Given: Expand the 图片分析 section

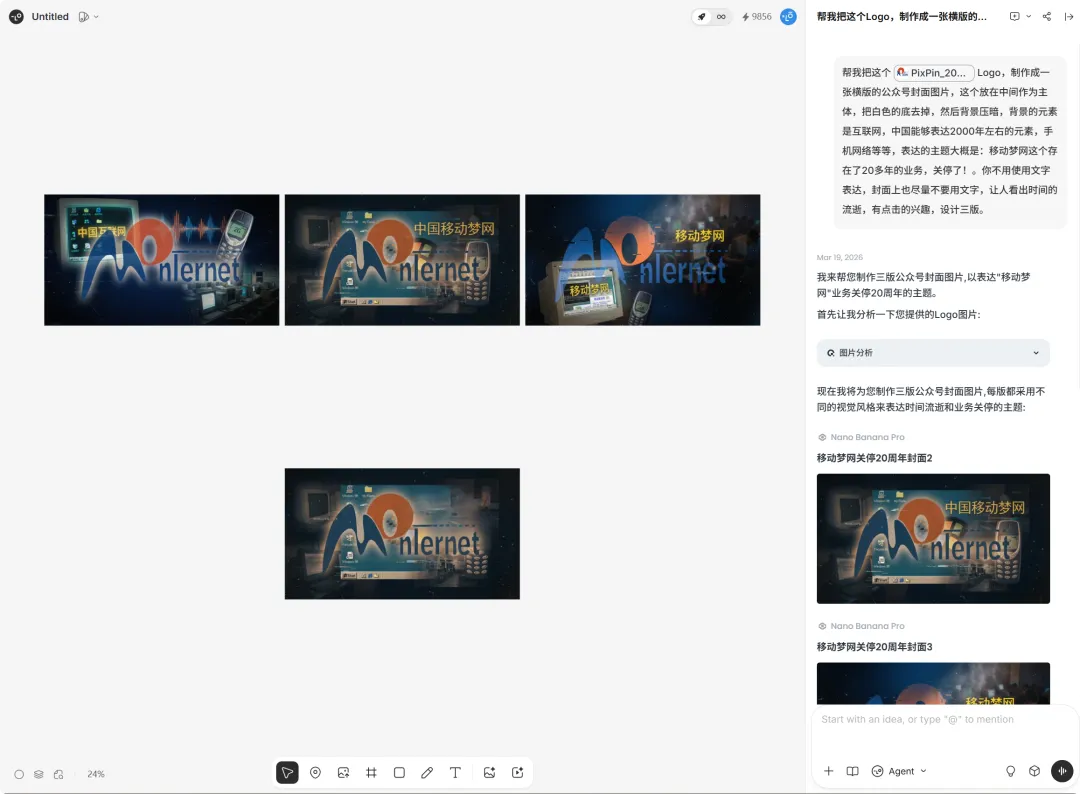Looking at the screenshot, I should tap(933, 353).
